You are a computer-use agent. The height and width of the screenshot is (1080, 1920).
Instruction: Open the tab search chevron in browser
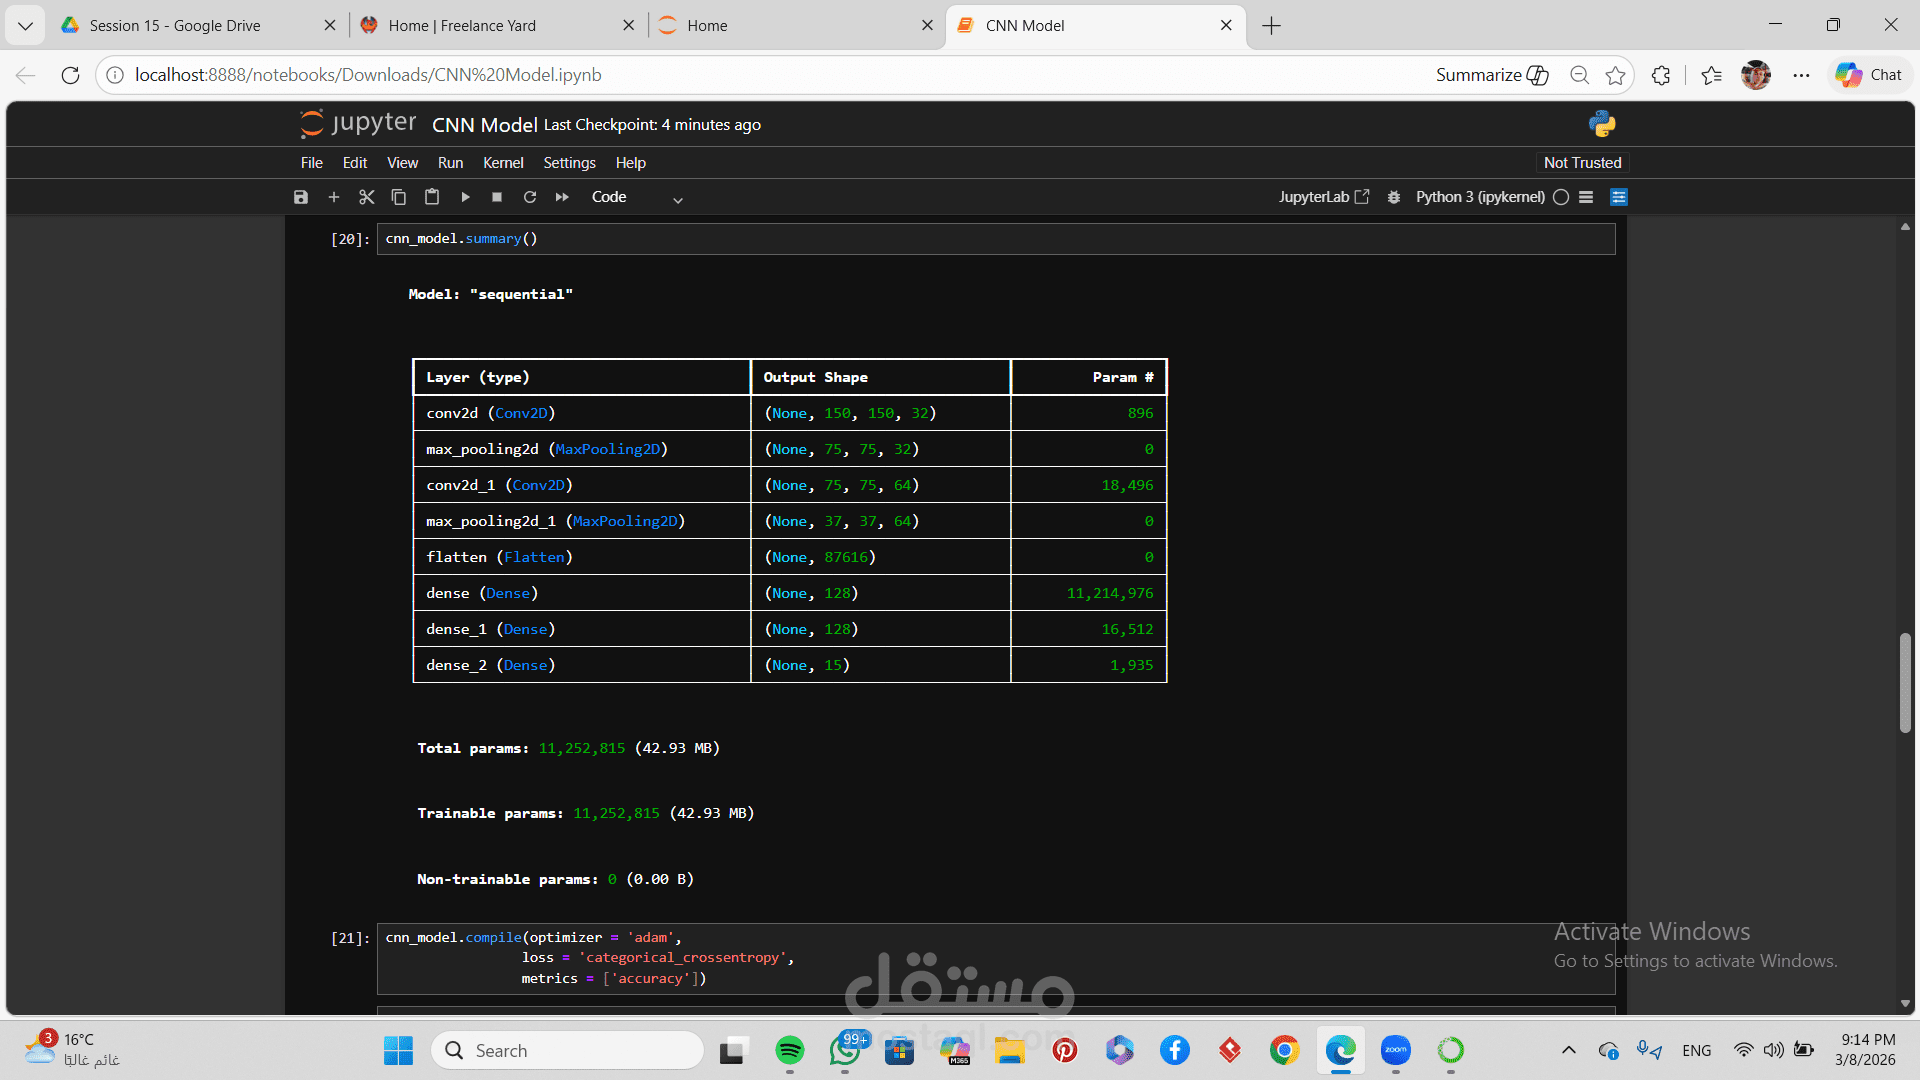tap(25, 25)
